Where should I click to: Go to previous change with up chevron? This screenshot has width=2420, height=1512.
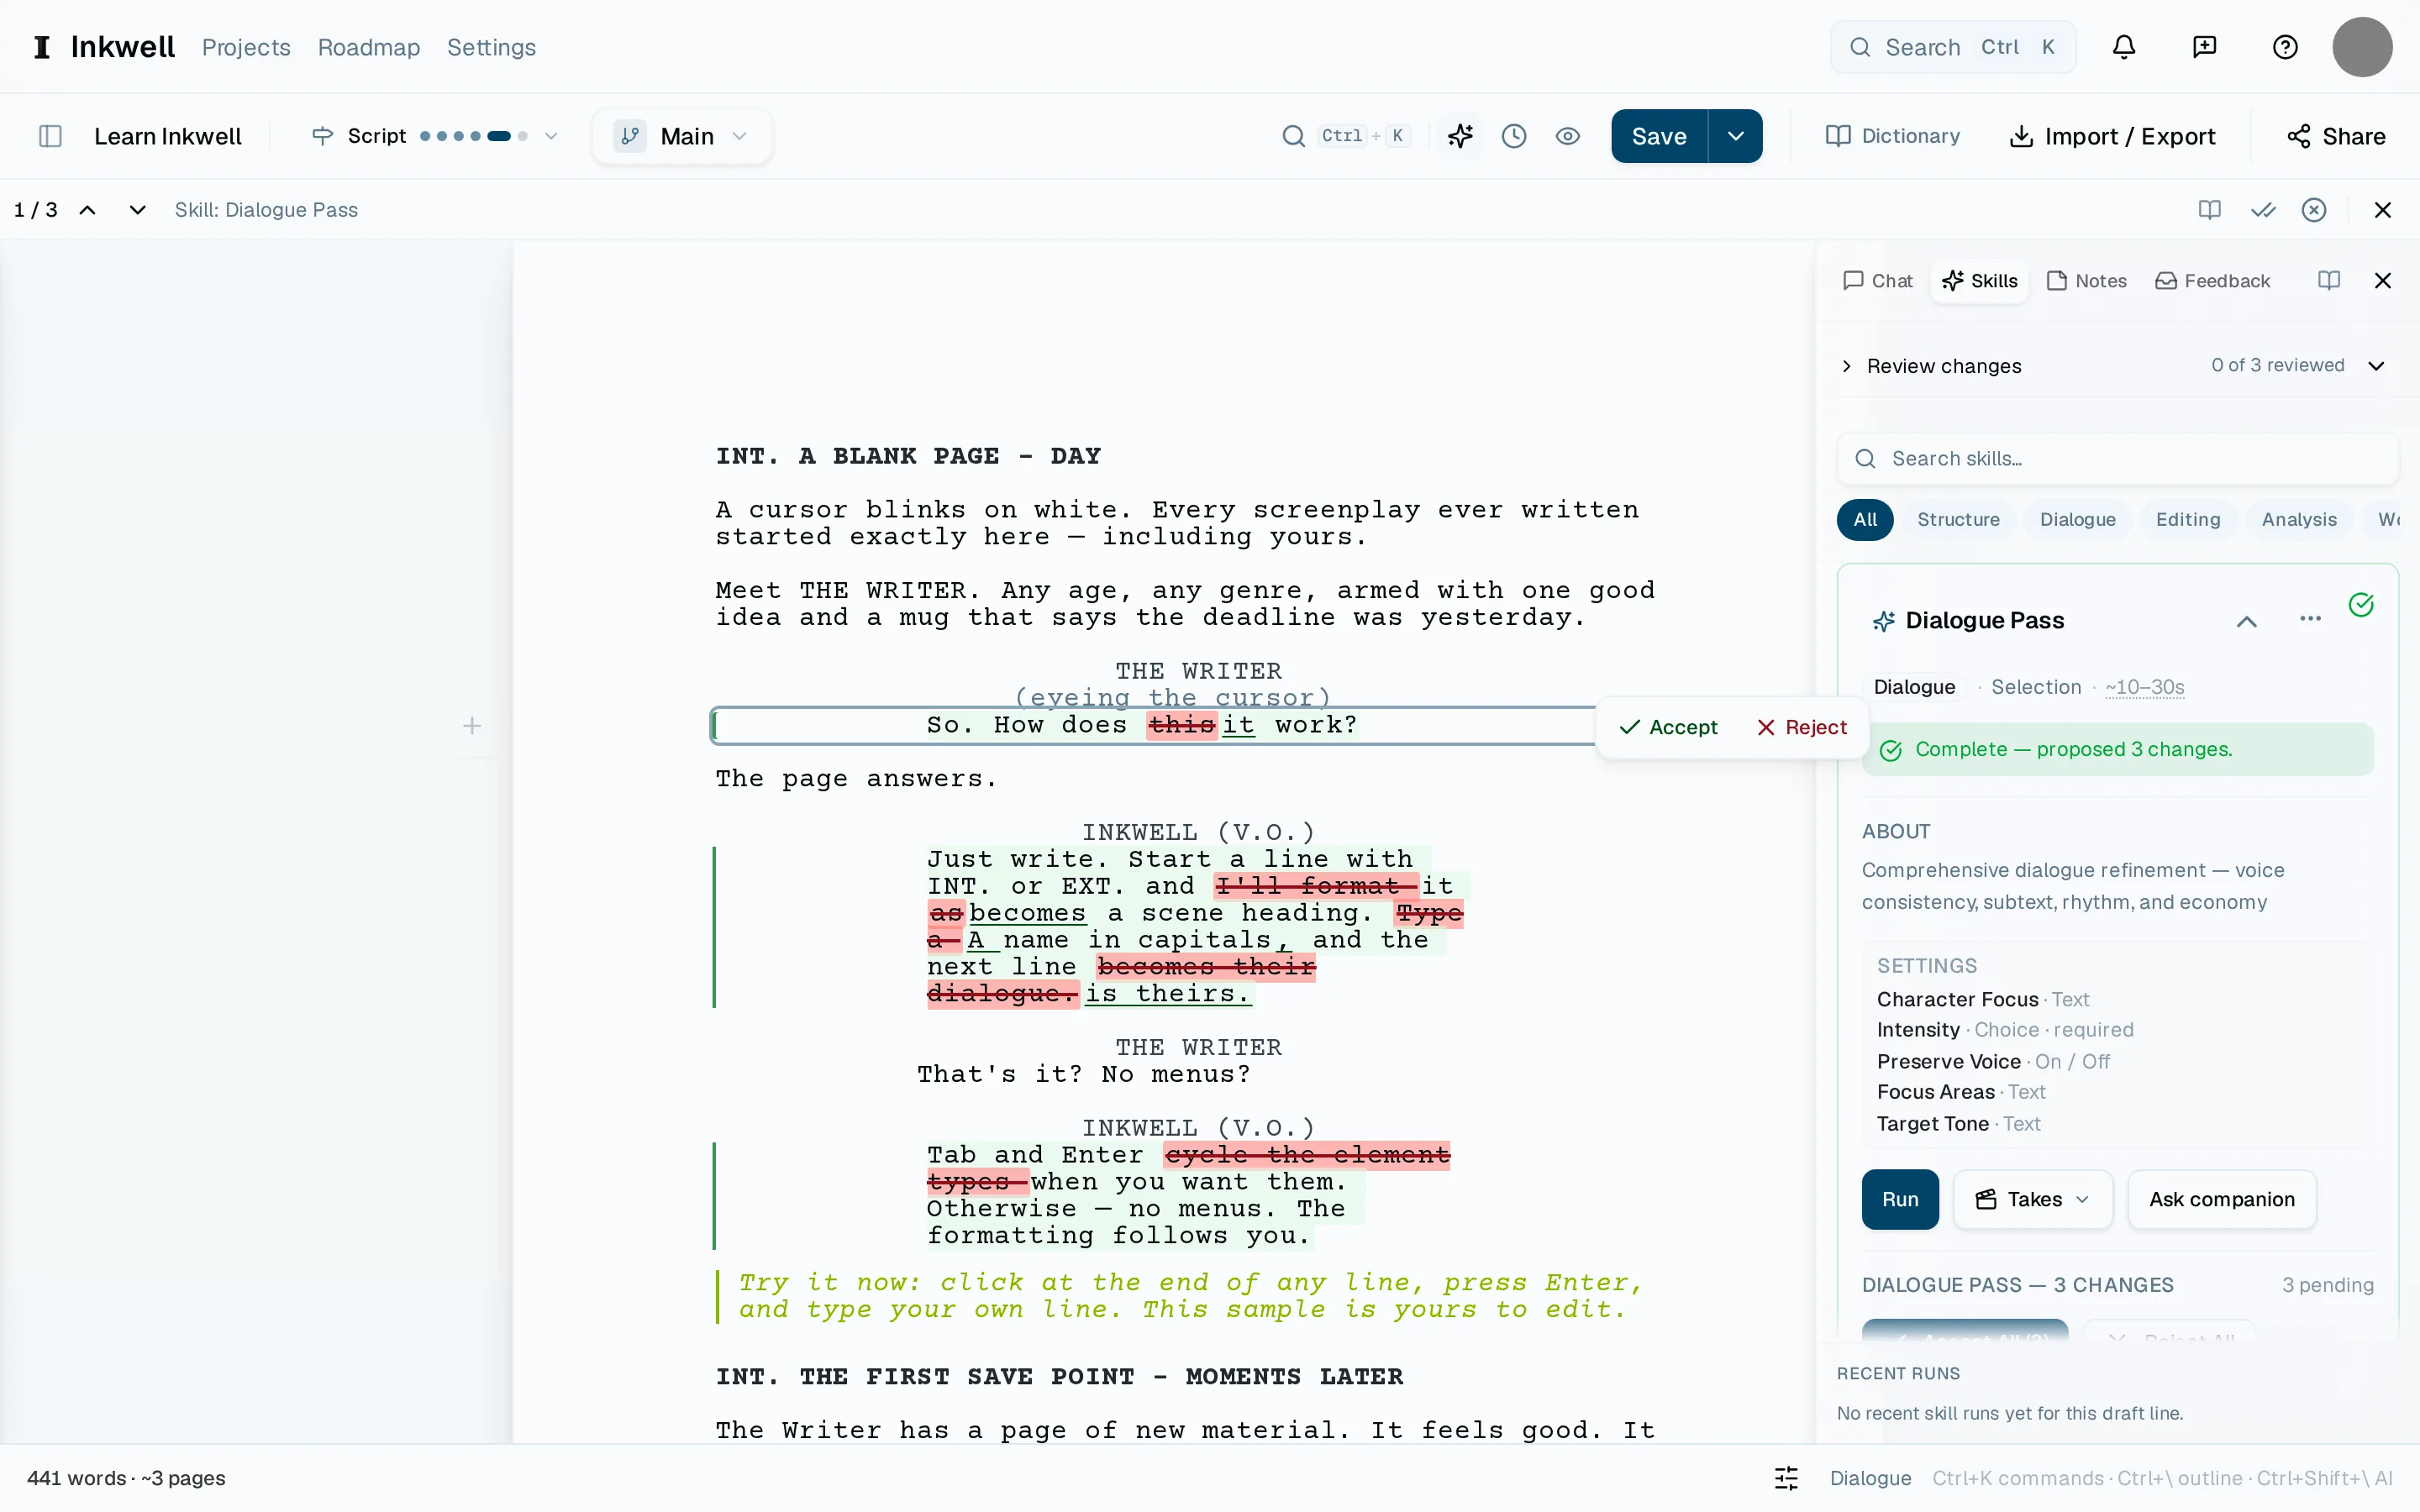click(x=88, y=210)
